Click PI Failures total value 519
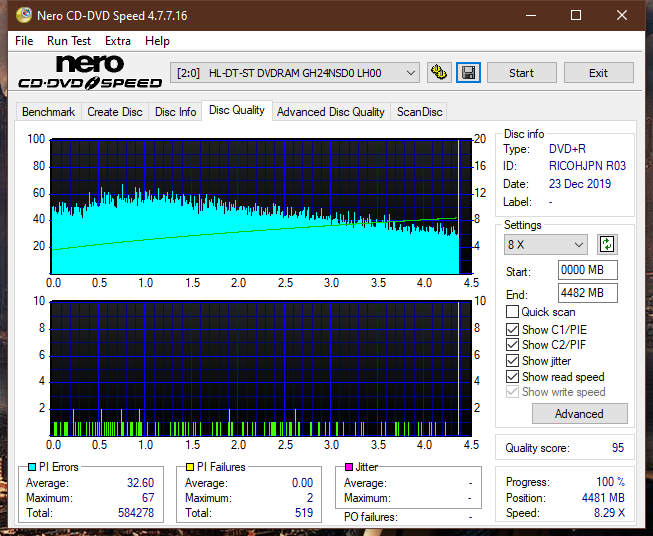Image resolution: width=653 pixels, height=536 pixels. tap(304, 513)
